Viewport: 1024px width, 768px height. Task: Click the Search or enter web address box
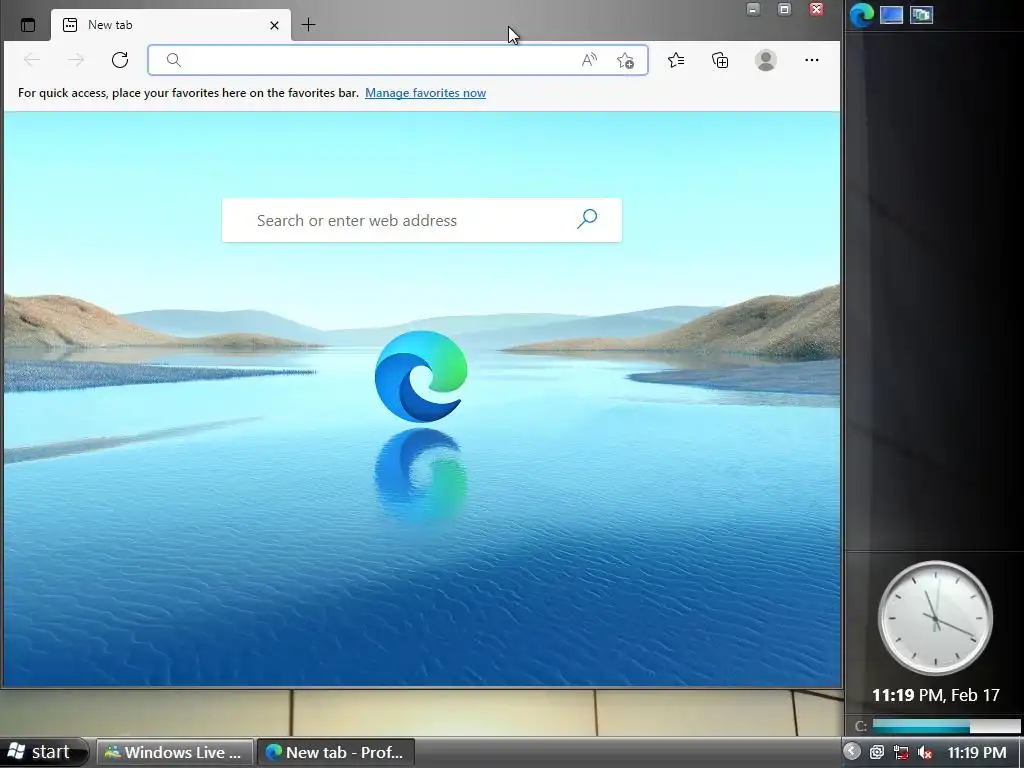pos(422,220)
